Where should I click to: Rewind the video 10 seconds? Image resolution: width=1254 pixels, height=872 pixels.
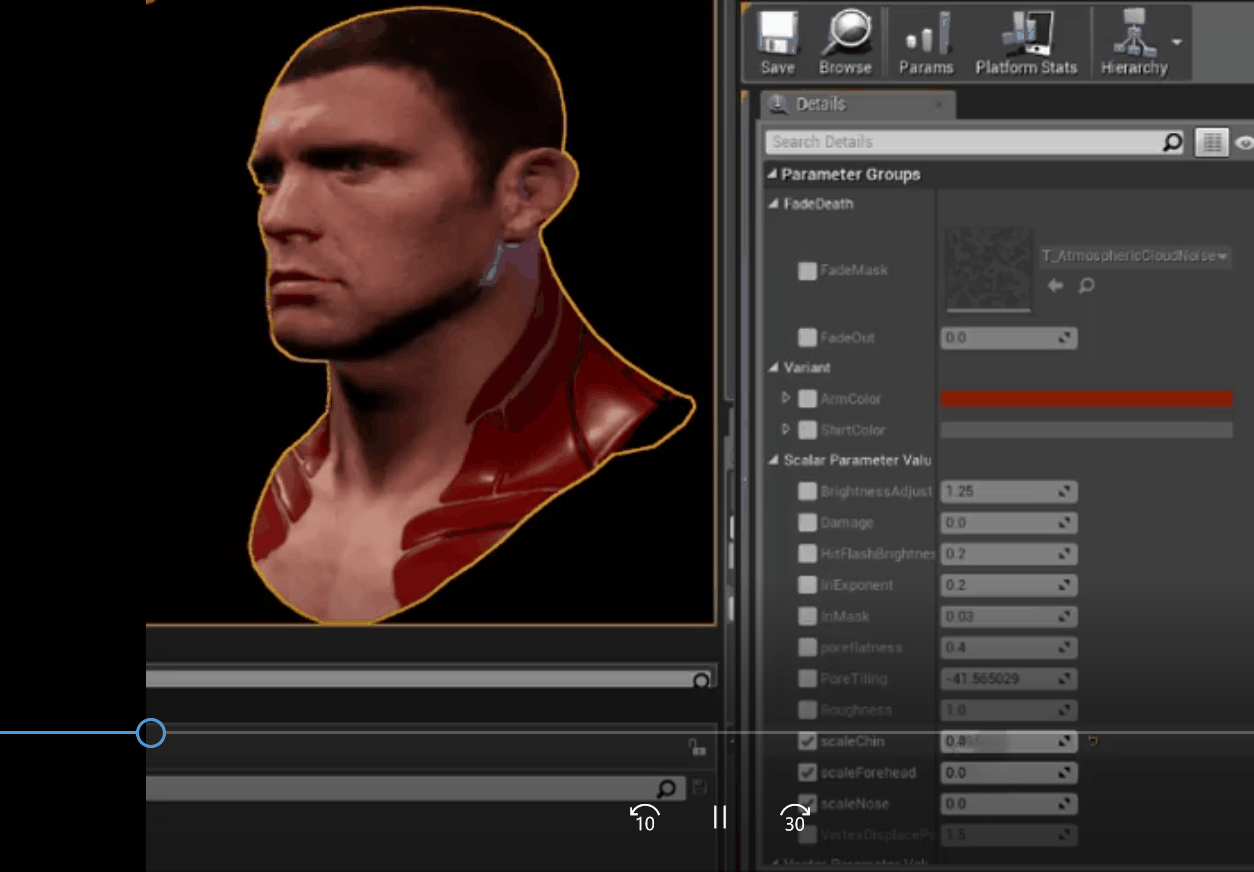645,818
